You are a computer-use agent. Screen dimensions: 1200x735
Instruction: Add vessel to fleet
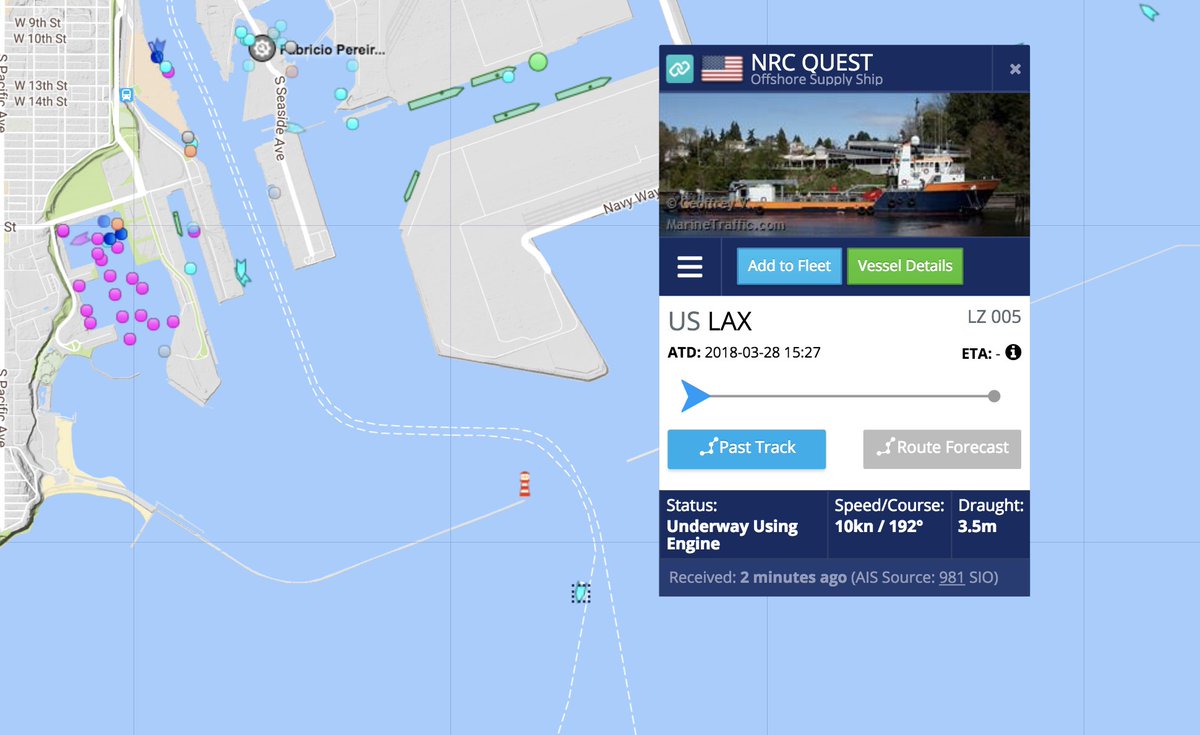point(789,266)
